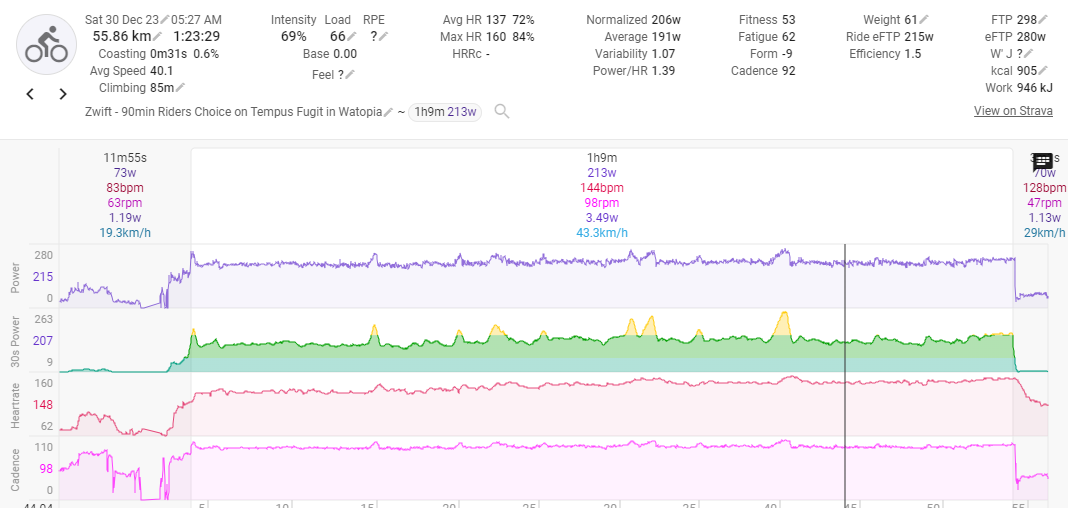Image resolution: width=1068 pixels, height=508 pixels.
Task: Edit the 55.86 km distance pencil
Action: [x=157, y=37]
